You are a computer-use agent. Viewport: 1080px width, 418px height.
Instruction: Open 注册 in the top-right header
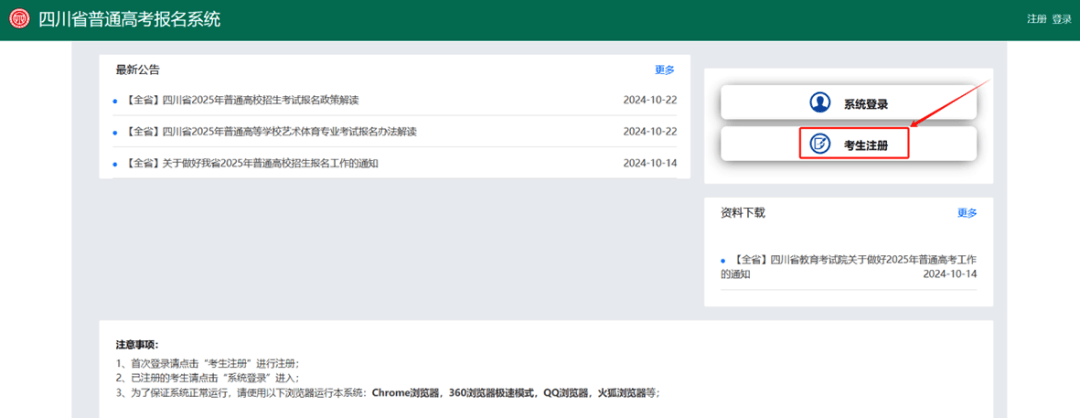[x=1037, y=19]
